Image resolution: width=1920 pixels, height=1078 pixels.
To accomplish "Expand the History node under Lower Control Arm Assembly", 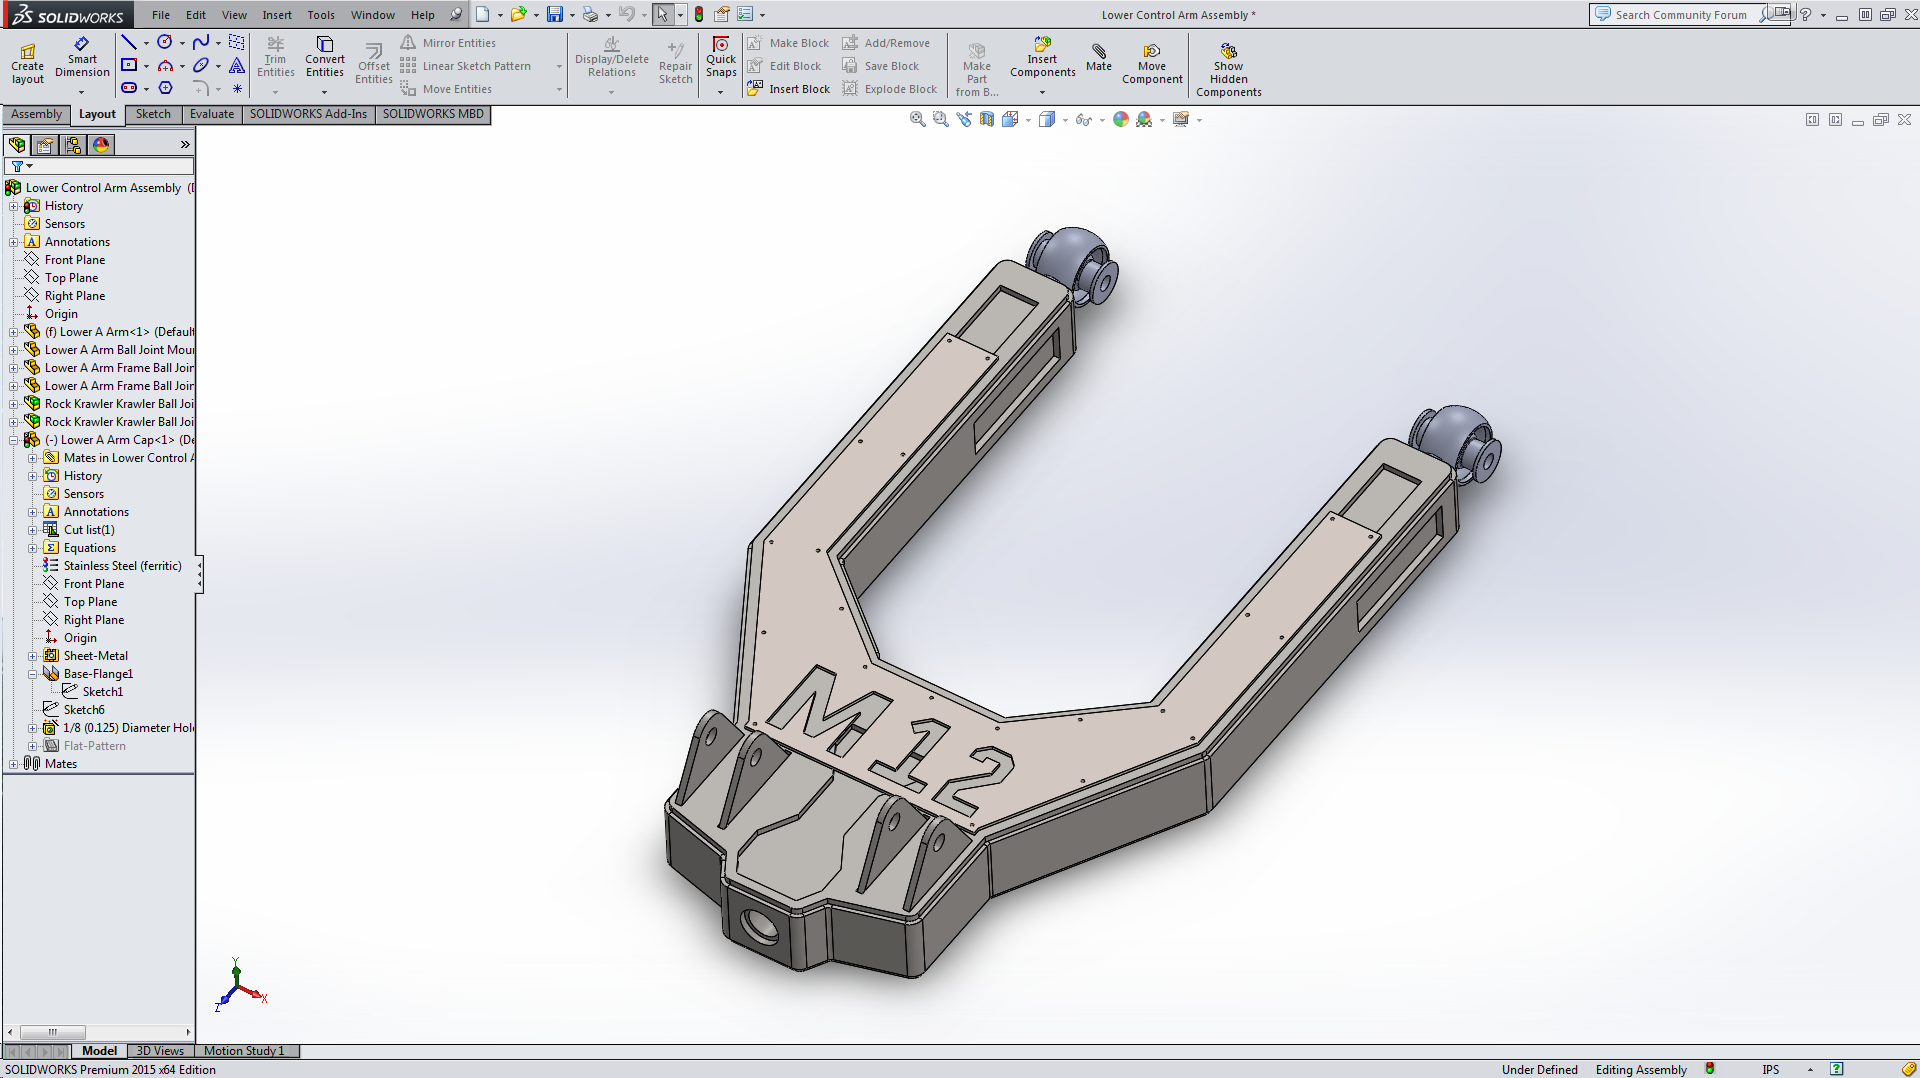I will click(x=14, y=206).
